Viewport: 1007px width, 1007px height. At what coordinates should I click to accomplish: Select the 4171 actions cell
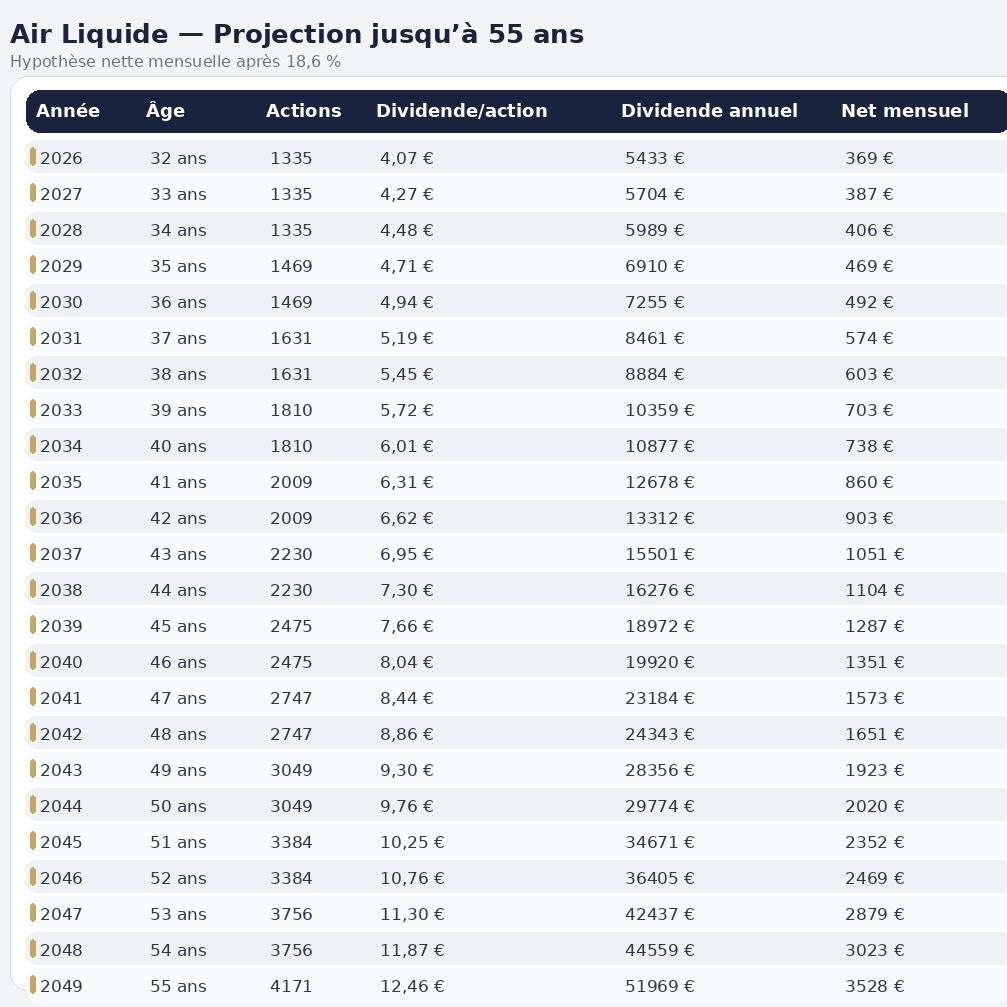tap(291, 986)
